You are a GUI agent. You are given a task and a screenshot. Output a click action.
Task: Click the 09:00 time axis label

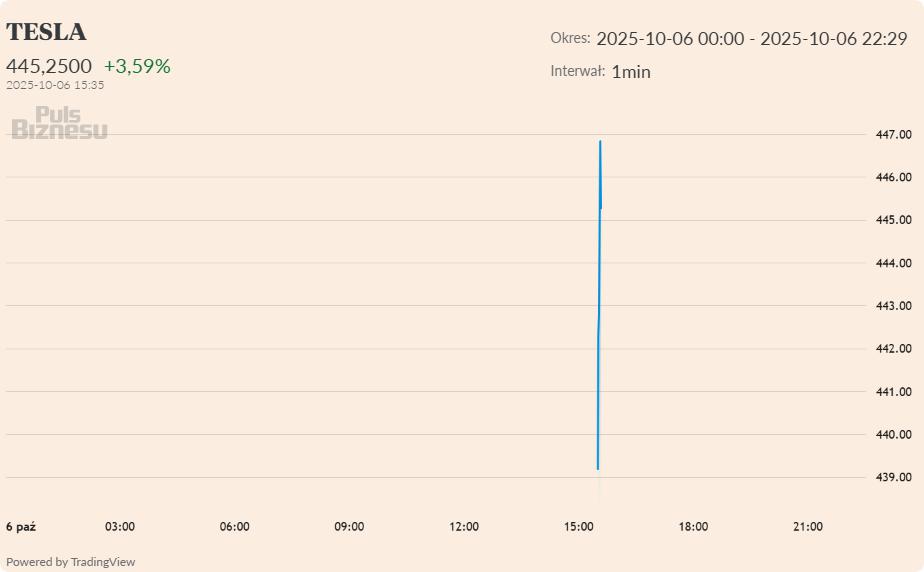(349, 527)
